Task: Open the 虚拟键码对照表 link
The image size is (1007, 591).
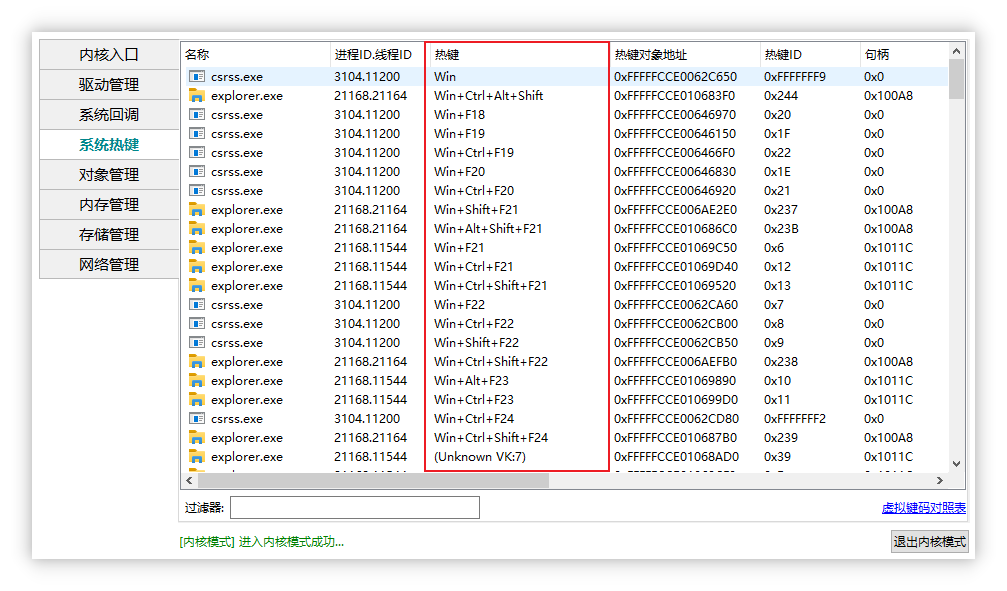Action: pos(923,508)
